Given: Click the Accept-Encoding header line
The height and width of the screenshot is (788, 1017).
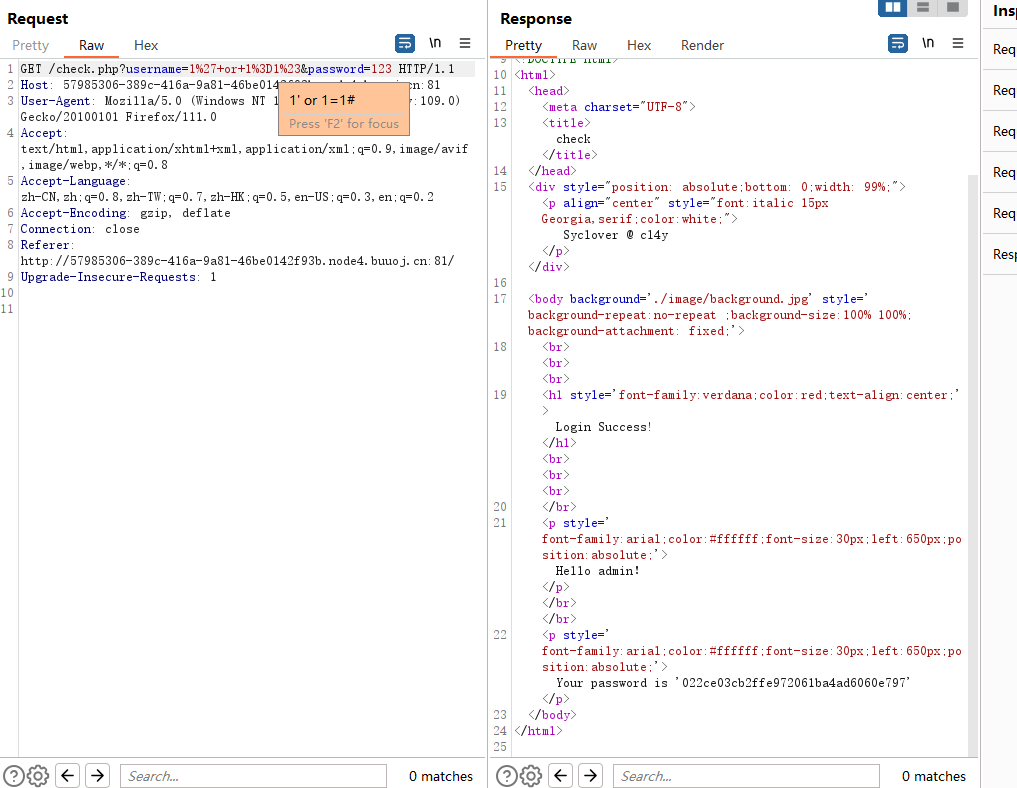Looking at the screenshot, I should click(125, 213).
